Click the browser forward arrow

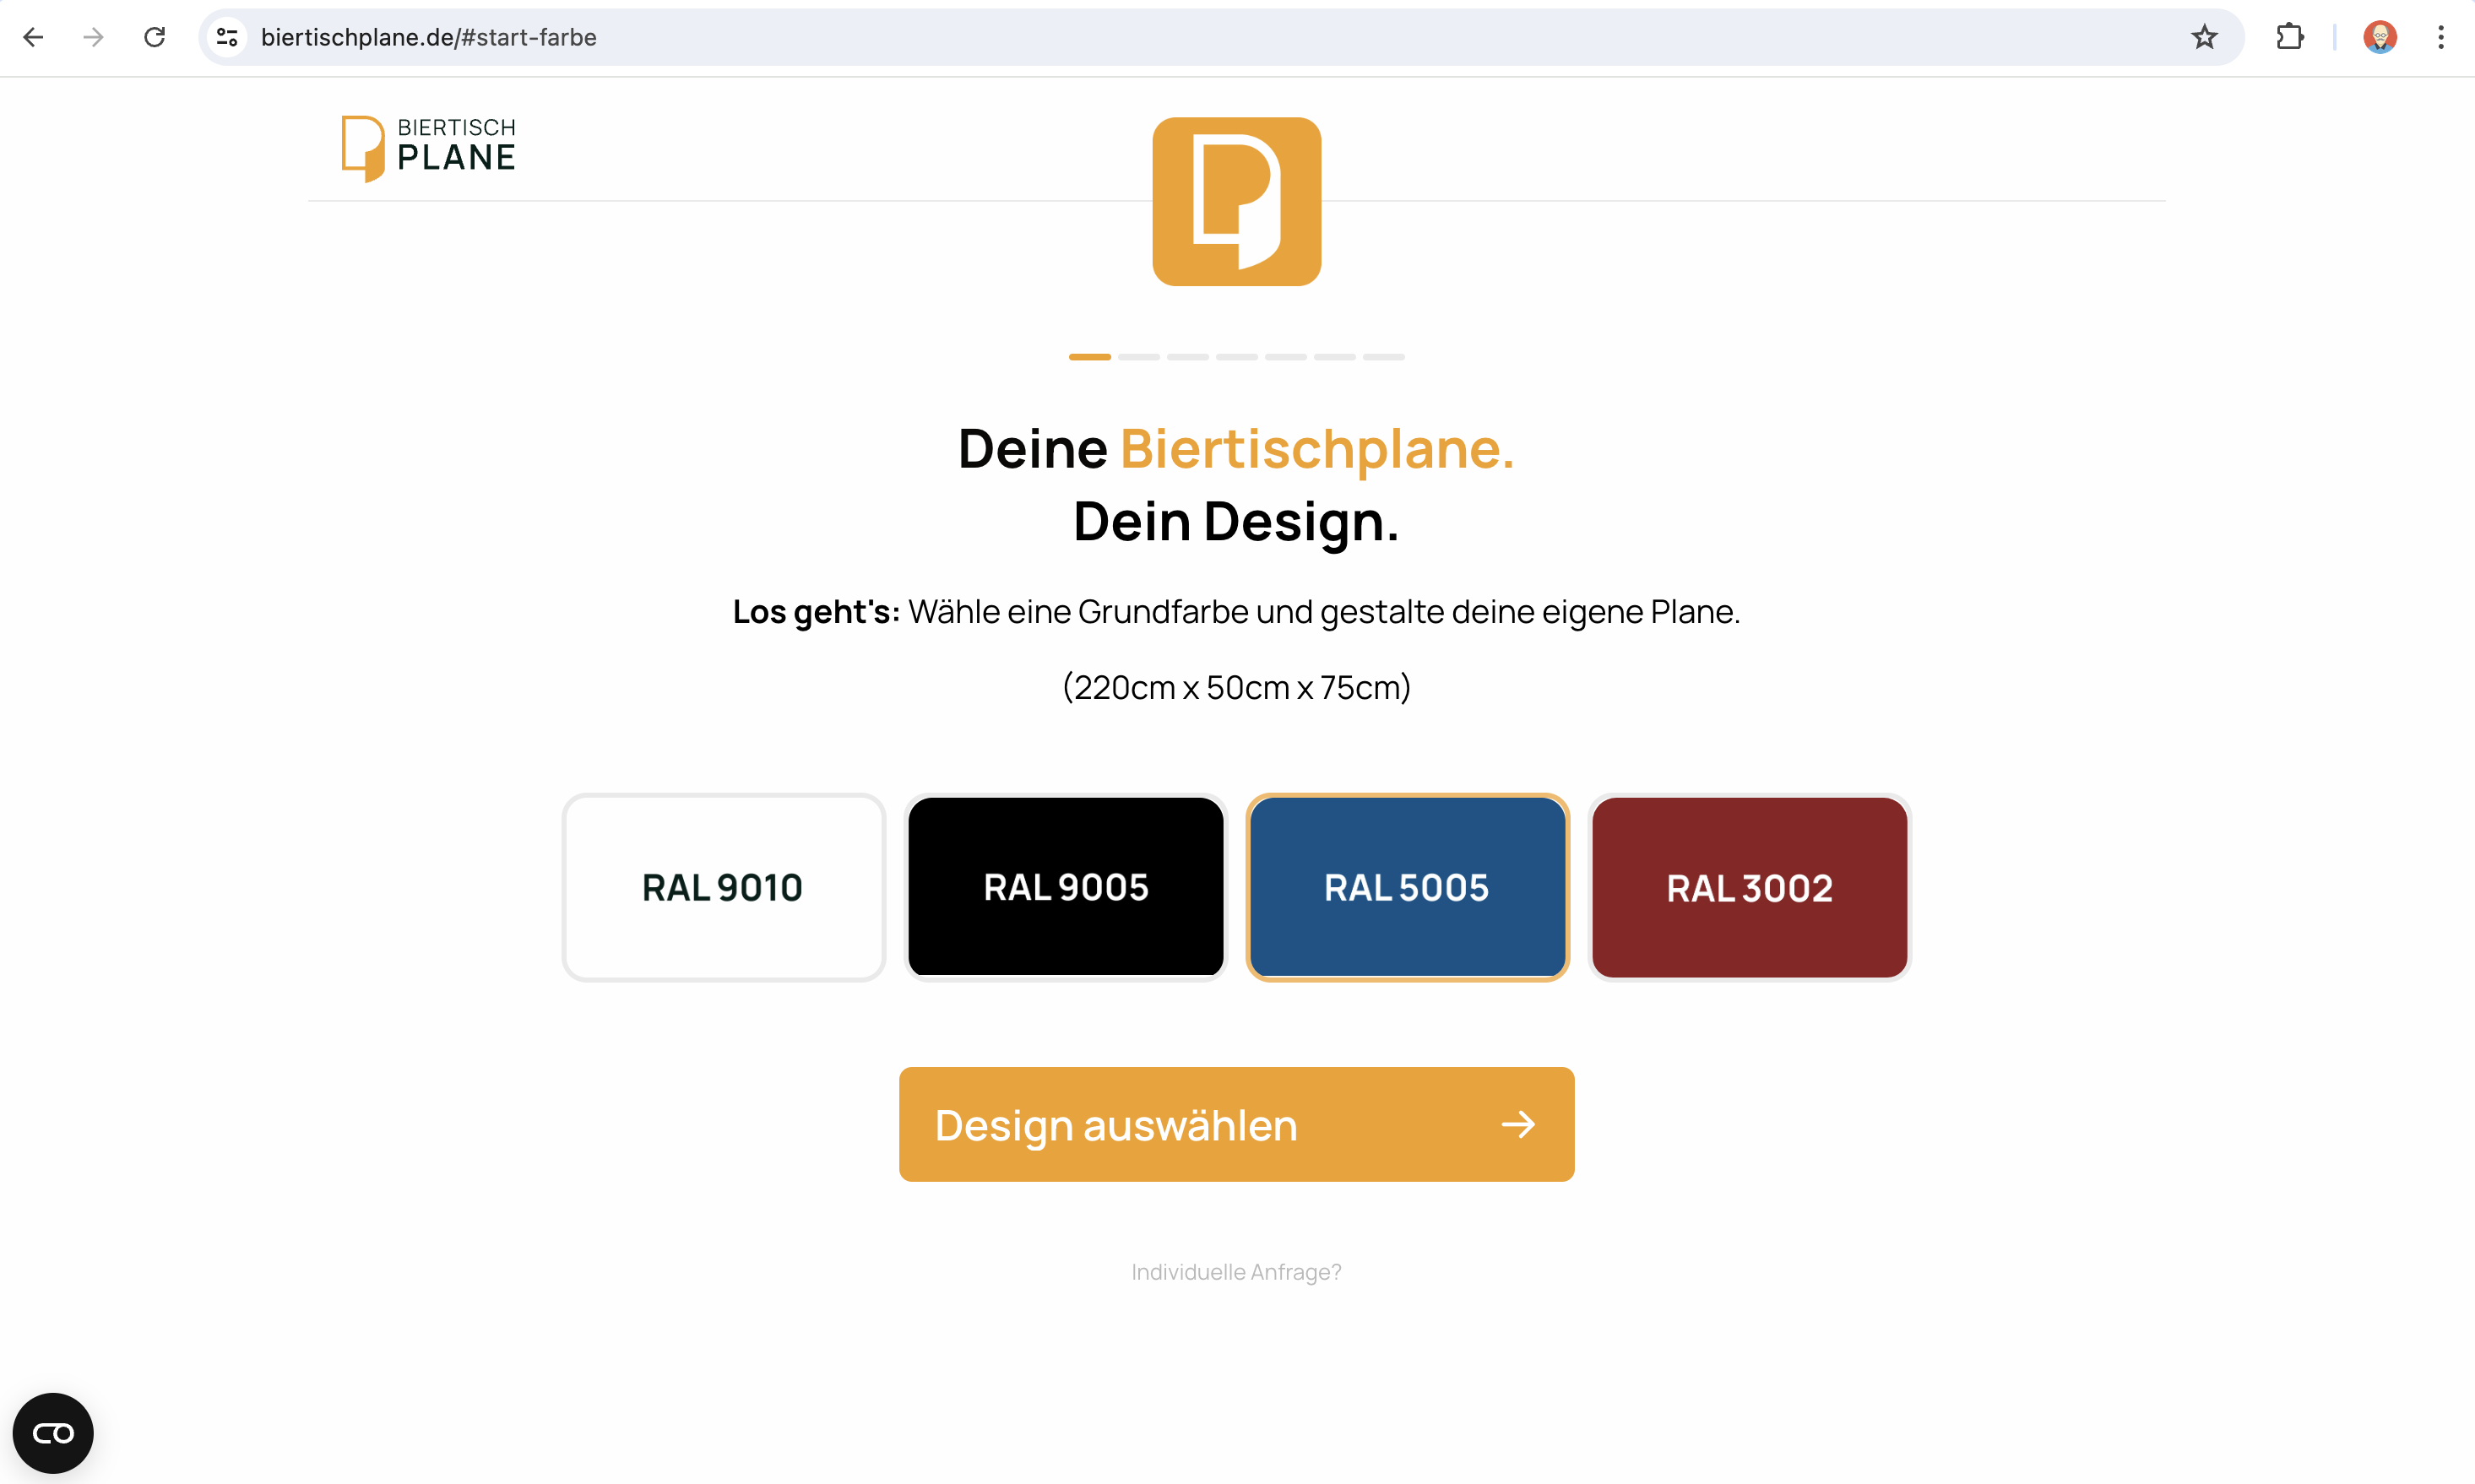click(x=93, y=37)
